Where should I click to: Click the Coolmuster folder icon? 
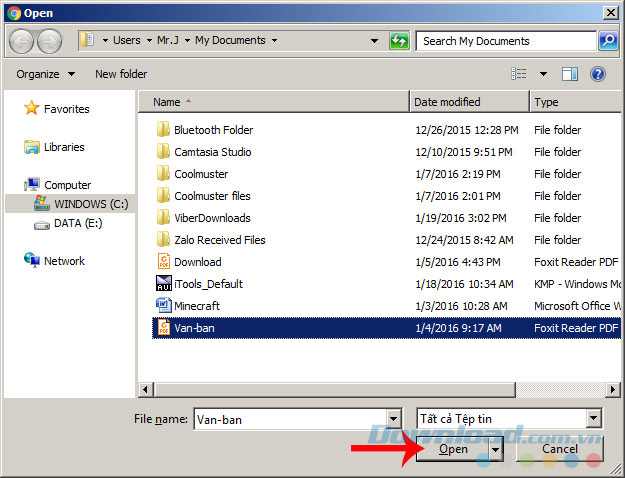(163, 173)
